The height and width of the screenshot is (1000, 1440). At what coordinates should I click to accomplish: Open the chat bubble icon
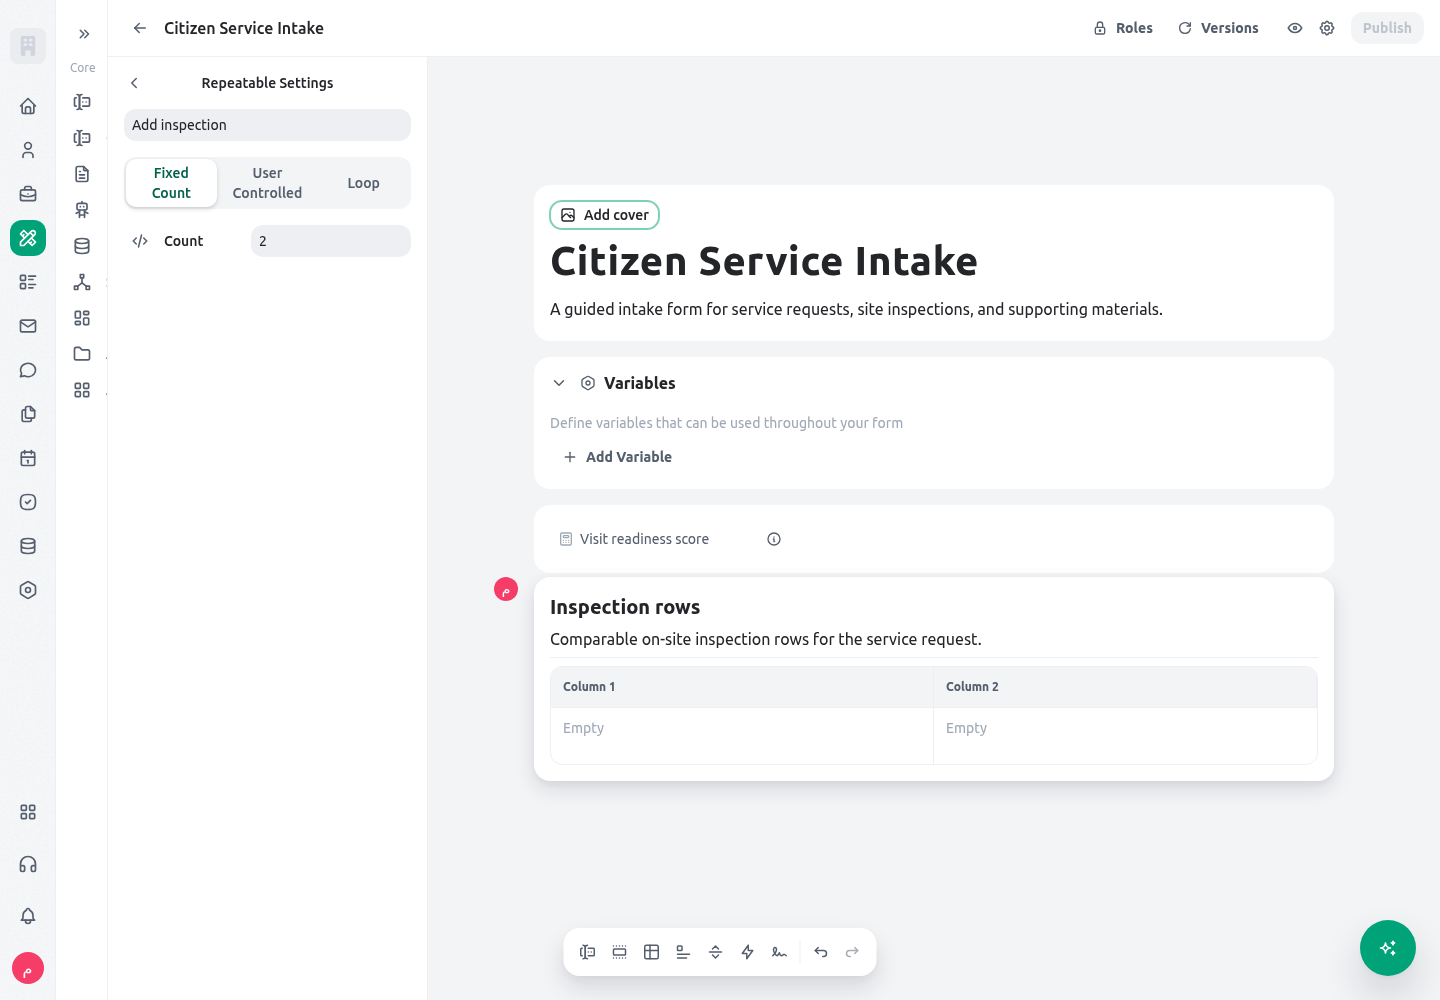point(28,370)
